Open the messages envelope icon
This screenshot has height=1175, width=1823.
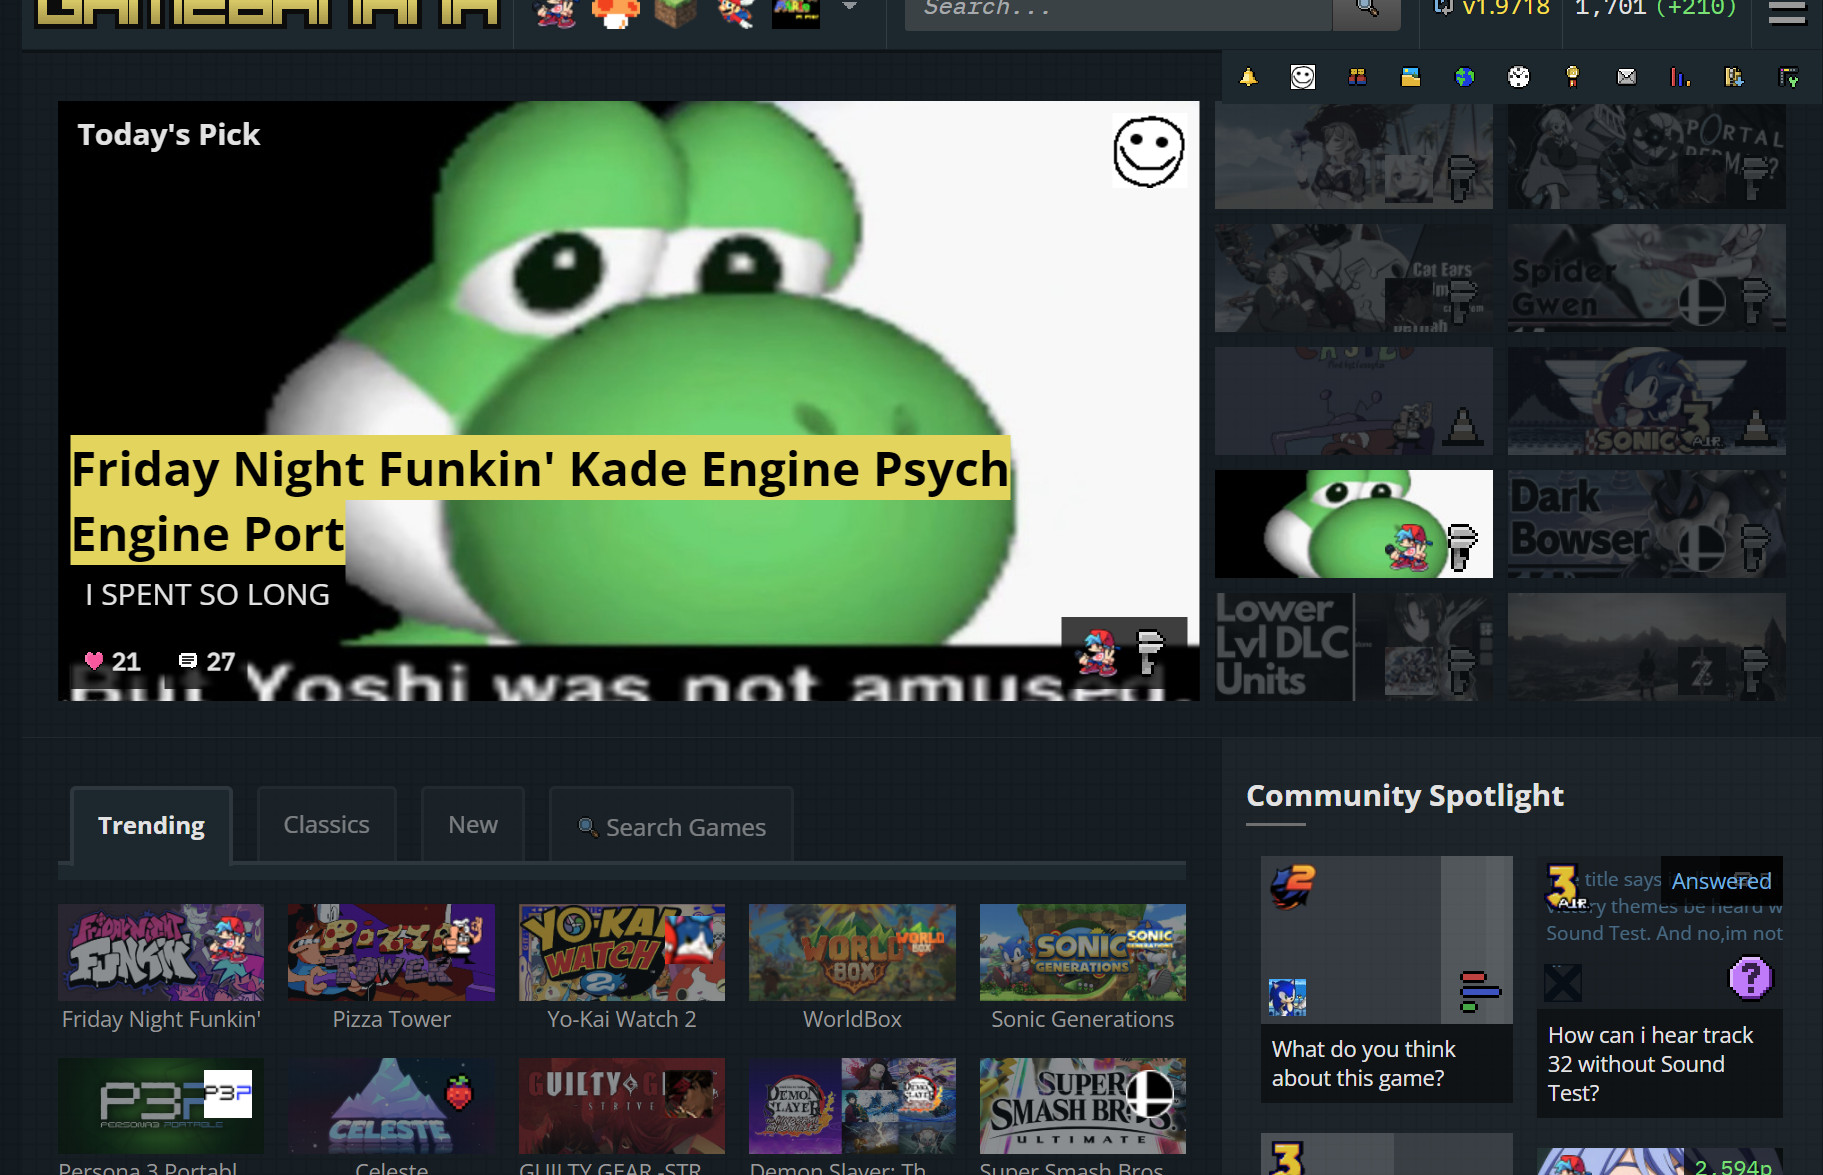click(1627, 77)
